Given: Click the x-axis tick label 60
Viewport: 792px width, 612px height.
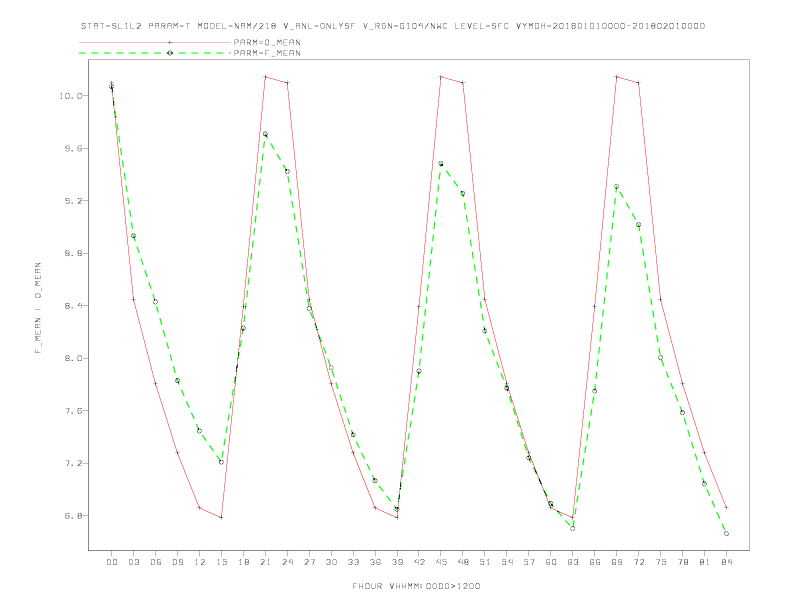Looking at the screenshot, I should (551, 562).
